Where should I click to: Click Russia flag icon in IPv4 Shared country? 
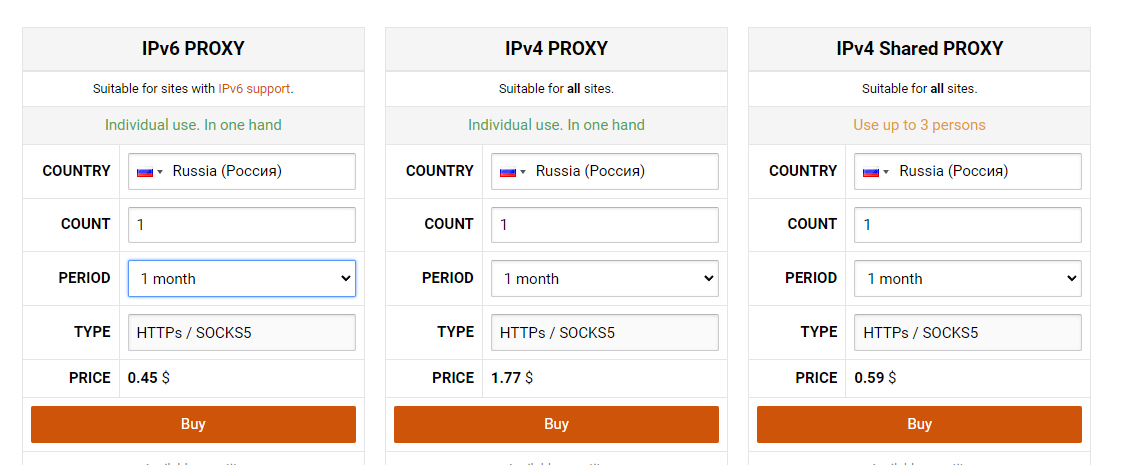tap(870, 172)
